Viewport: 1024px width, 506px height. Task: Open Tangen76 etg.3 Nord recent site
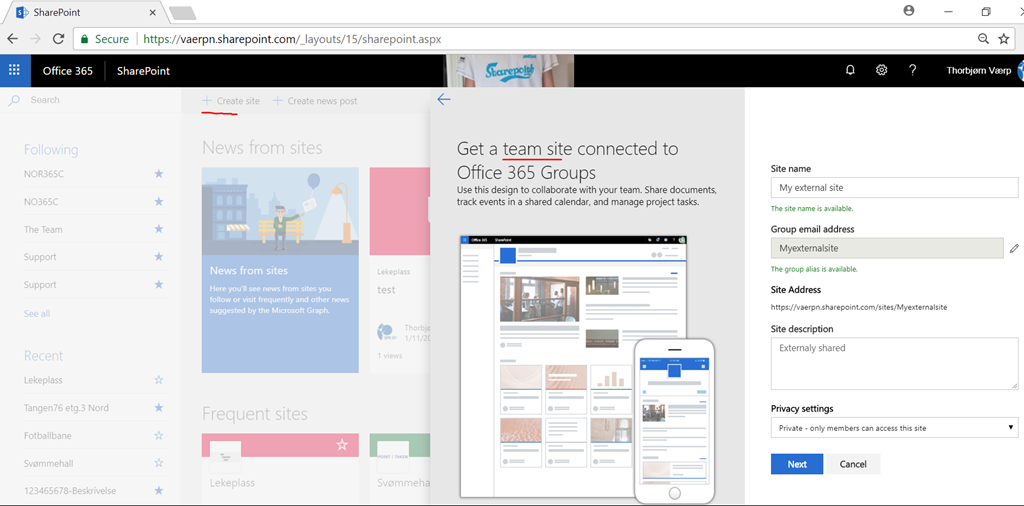click(x=66, y=407)
